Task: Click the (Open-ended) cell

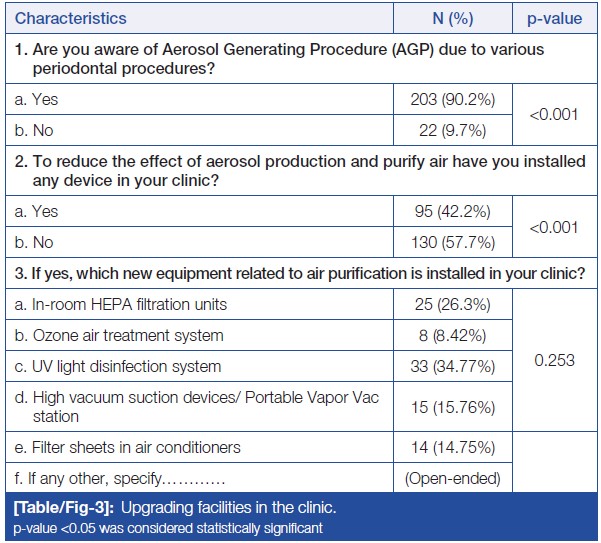Action: tap(452, 478)
